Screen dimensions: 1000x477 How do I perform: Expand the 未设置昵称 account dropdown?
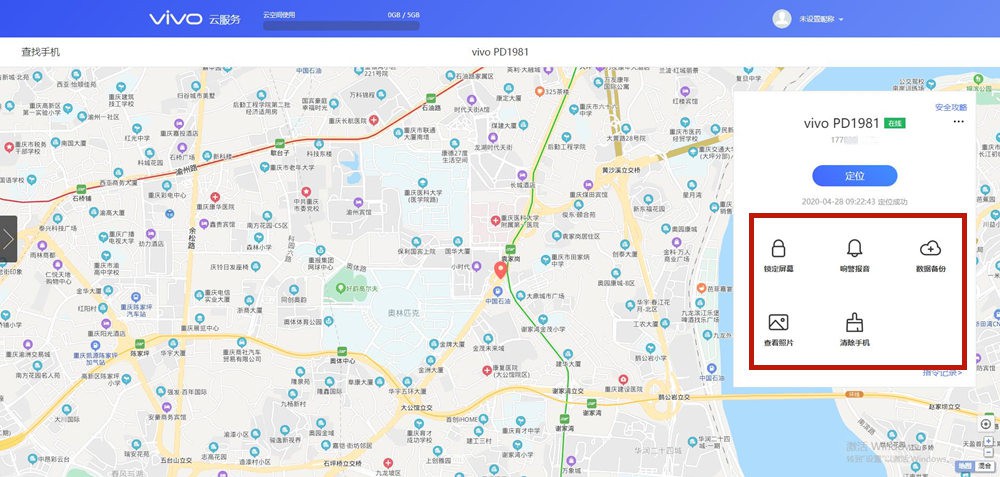[821, 19]
